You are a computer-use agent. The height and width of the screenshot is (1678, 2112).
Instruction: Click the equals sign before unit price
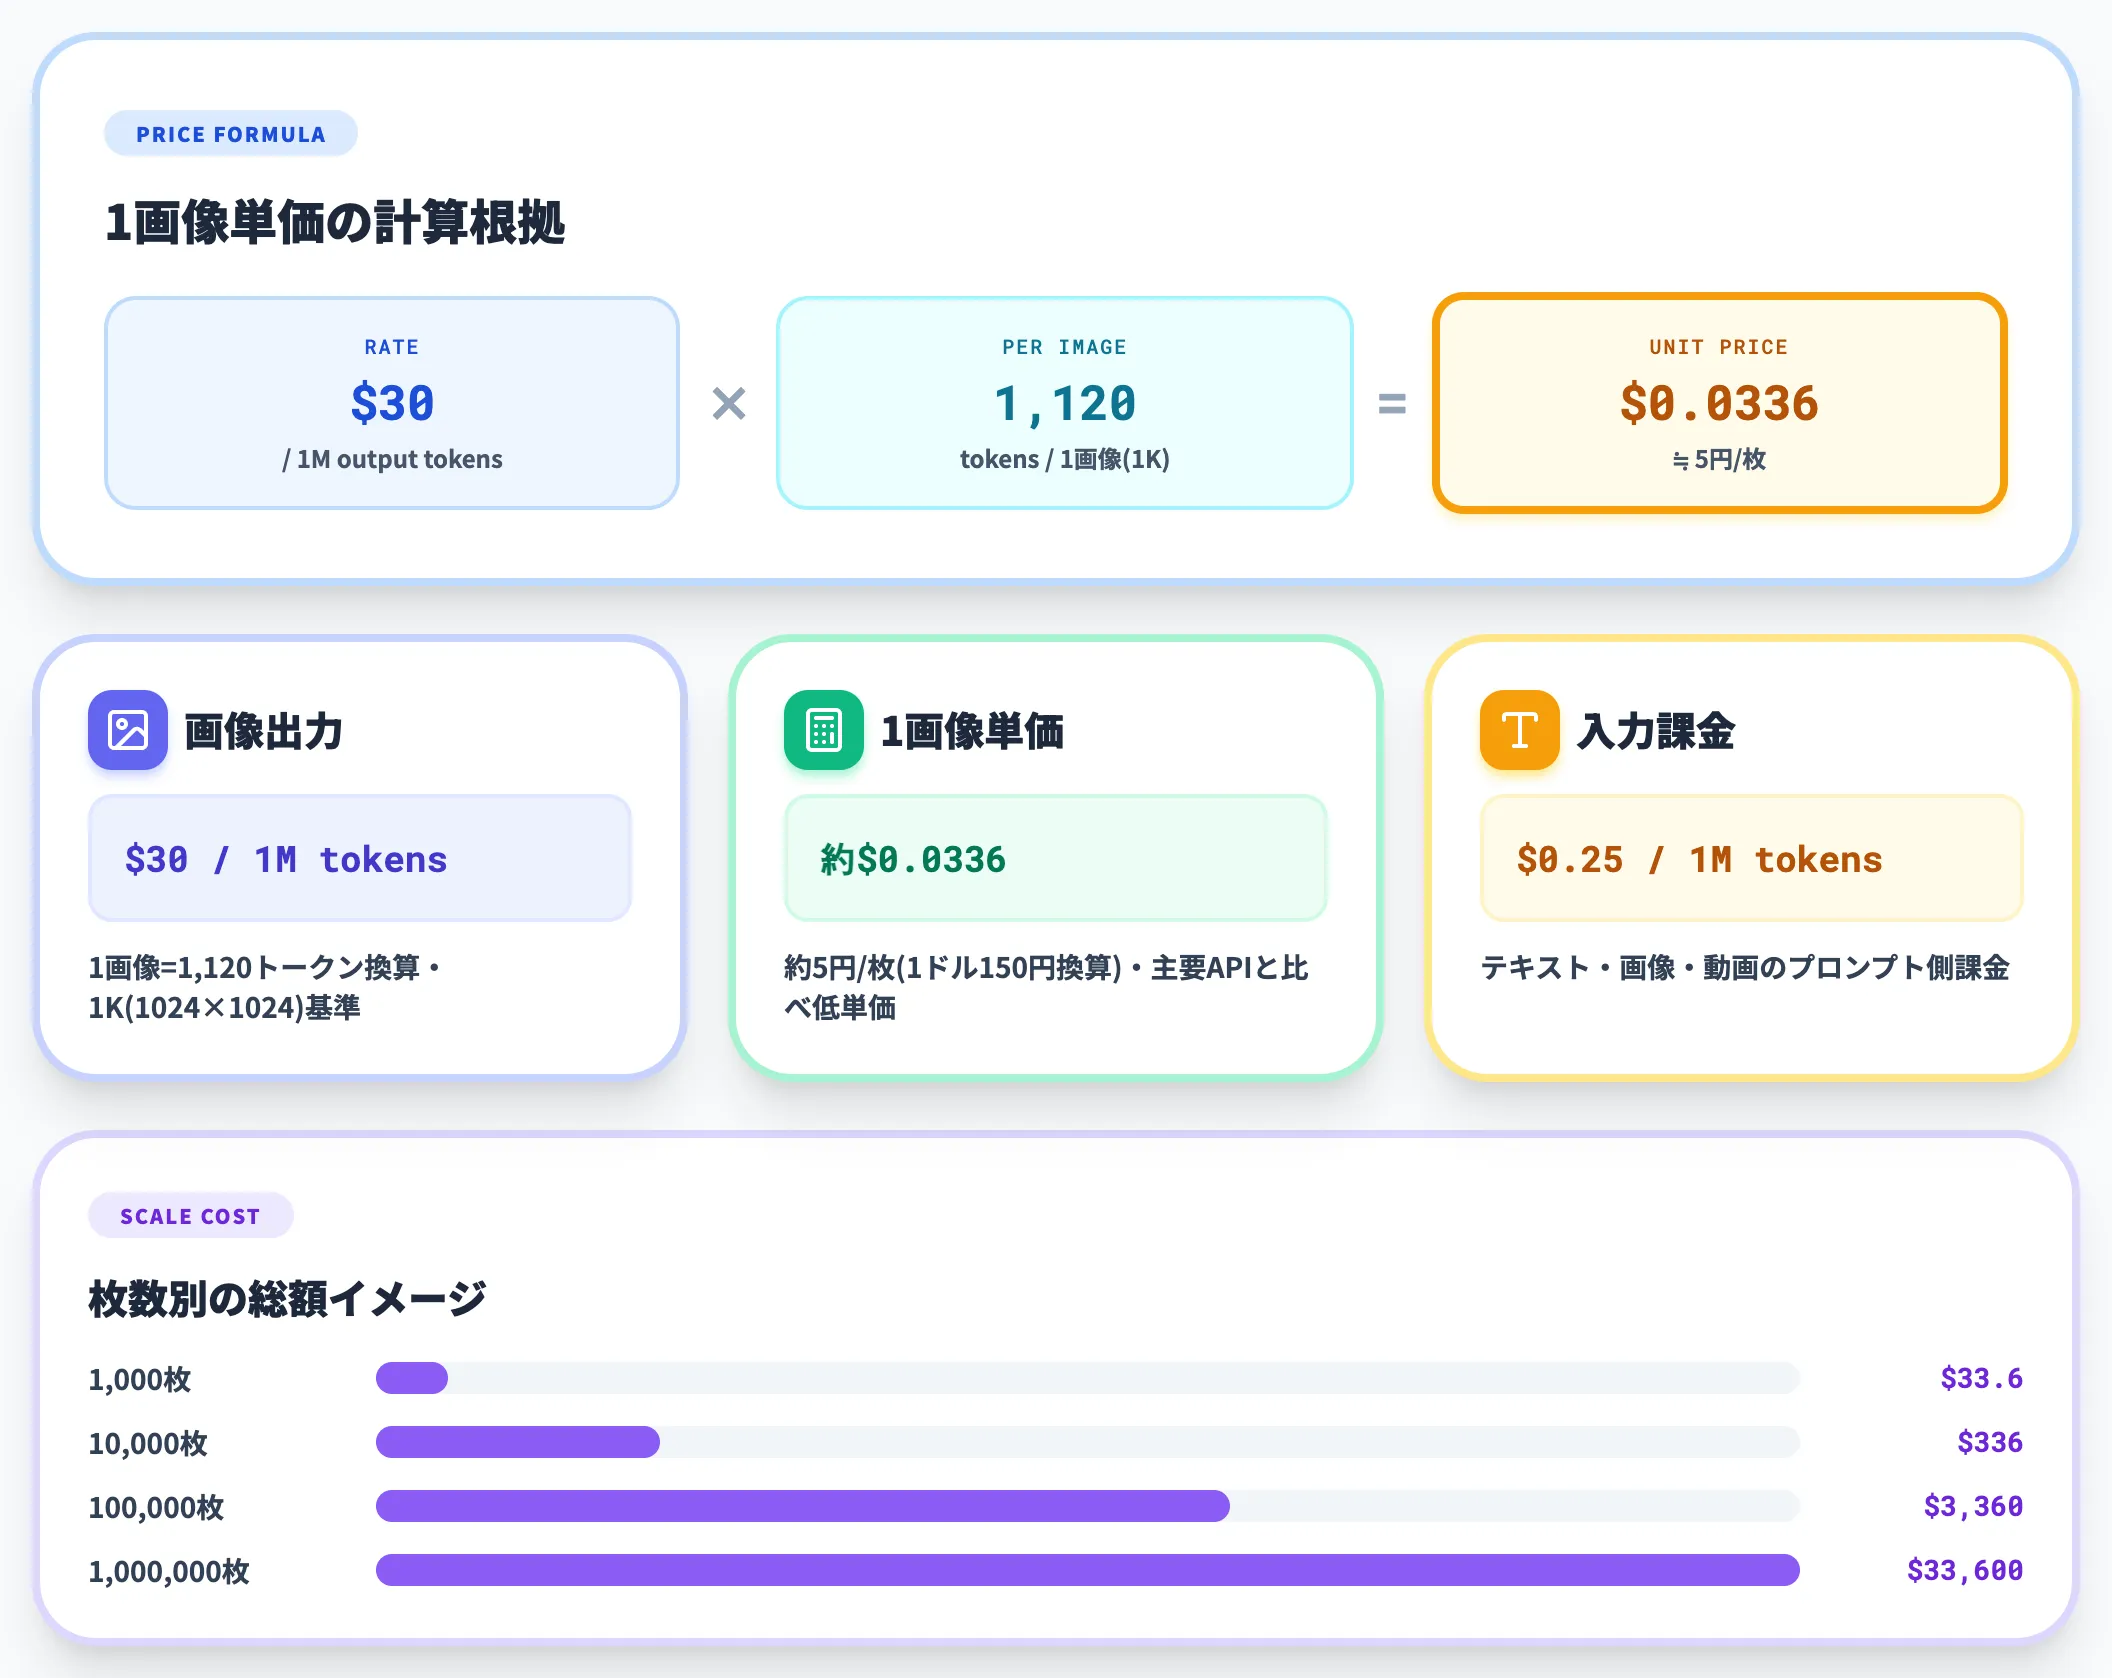tap(1392, 404)
